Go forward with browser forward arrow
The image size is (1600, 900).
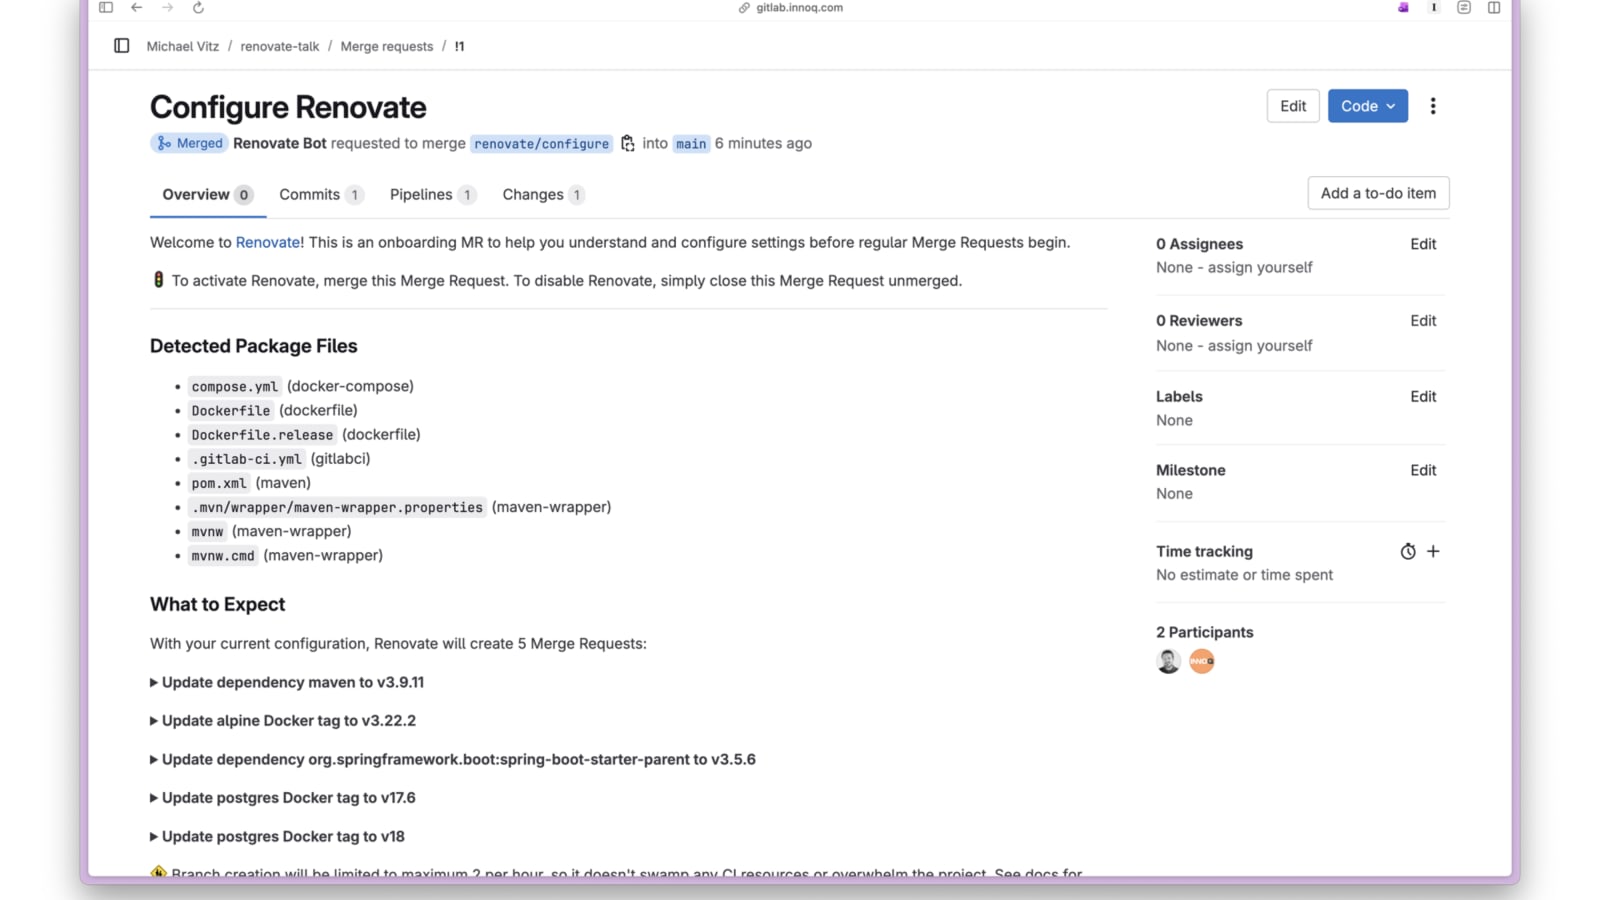[x=167, y=8]
